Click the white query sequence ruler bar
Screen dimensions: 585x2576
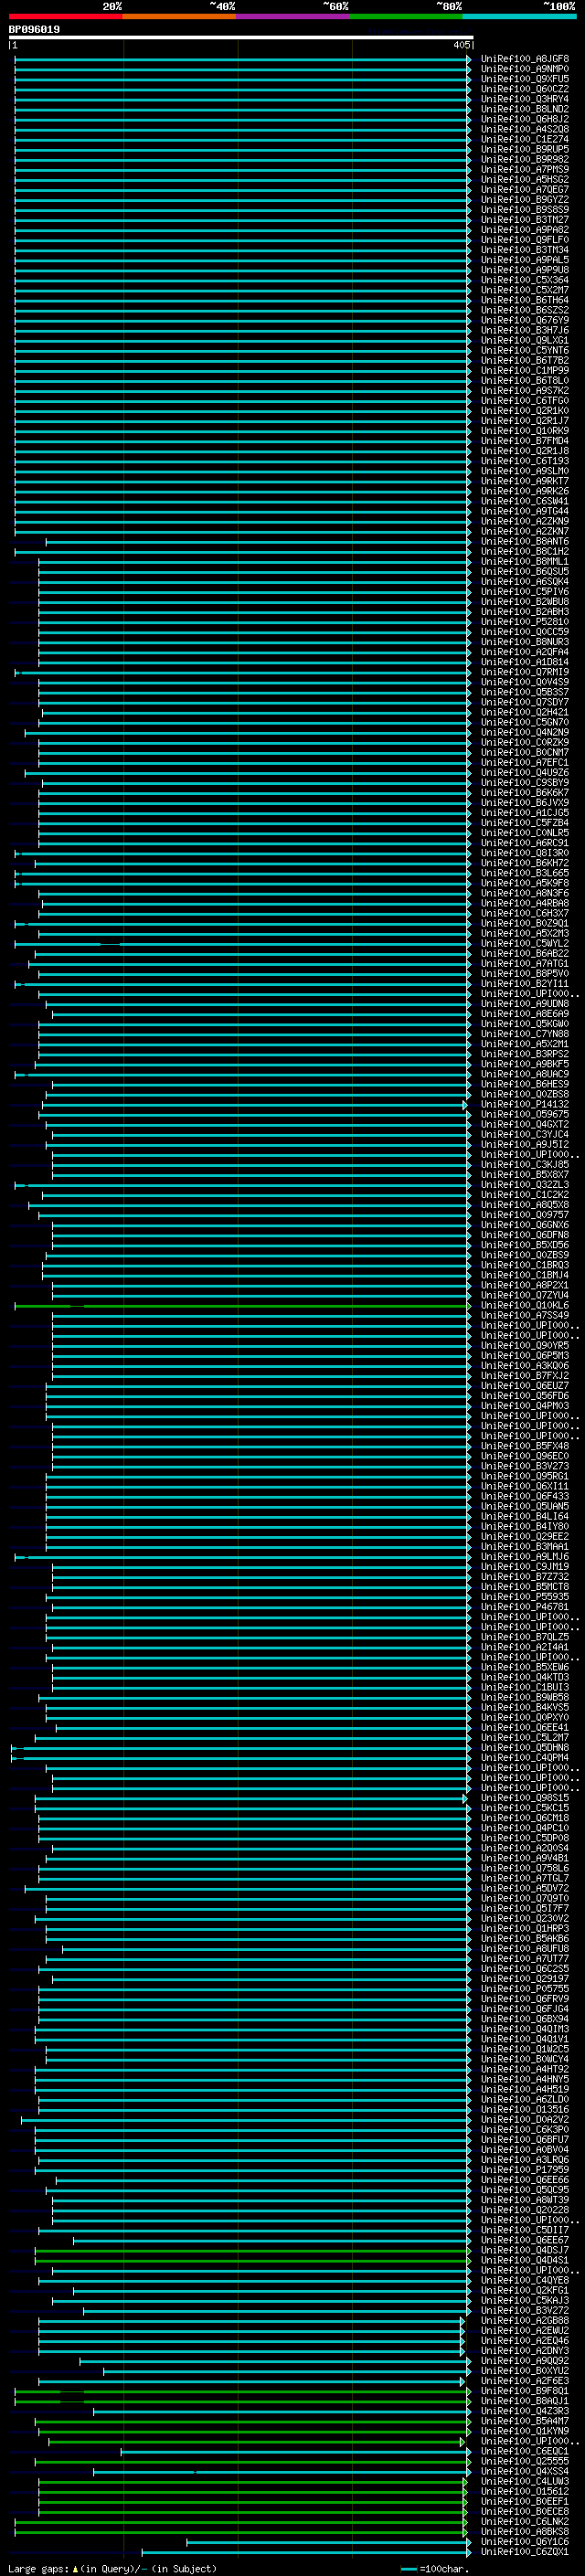(x=241, y=37)
